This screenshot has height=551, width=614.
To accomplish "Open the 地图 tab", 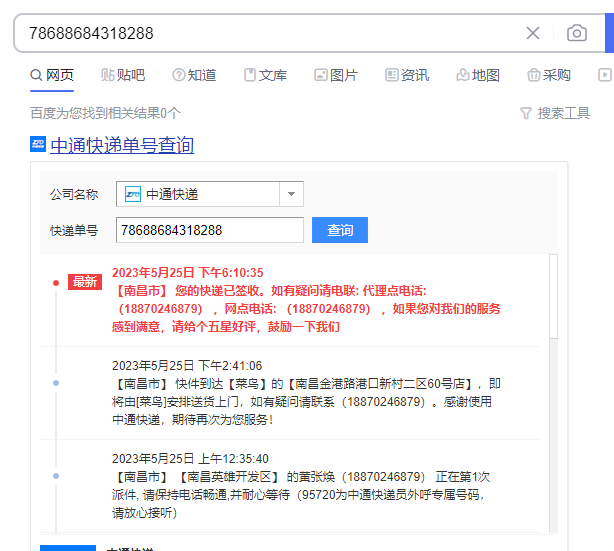I will coord(478,75).
